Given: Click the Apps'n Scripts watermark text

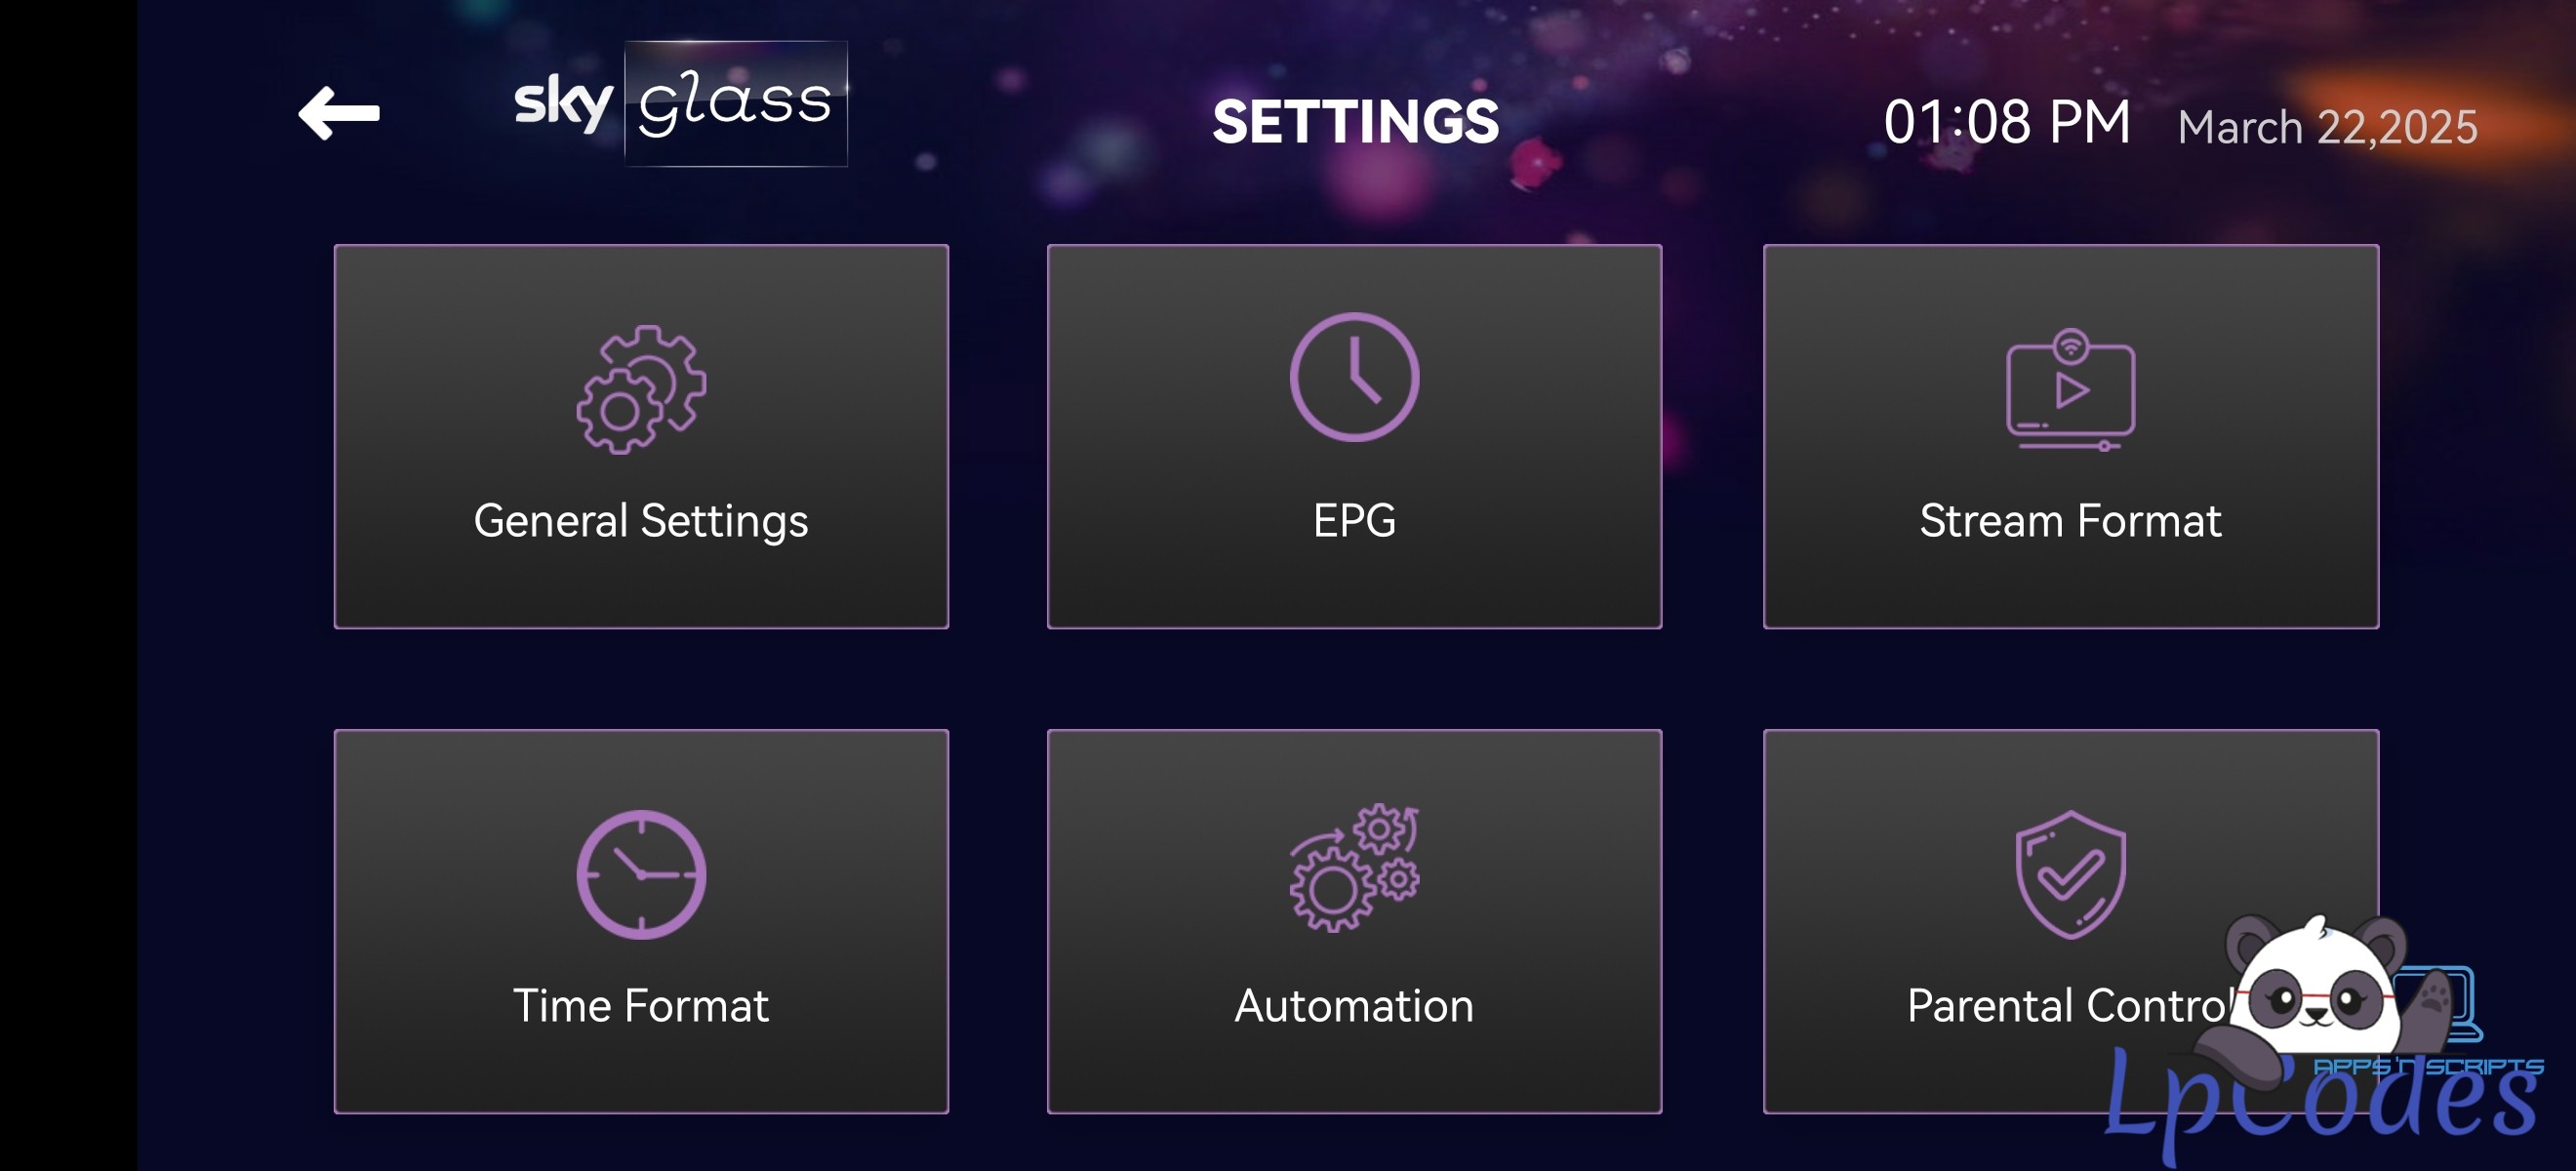Looking at the screenshot, I should (2428, 1067).
